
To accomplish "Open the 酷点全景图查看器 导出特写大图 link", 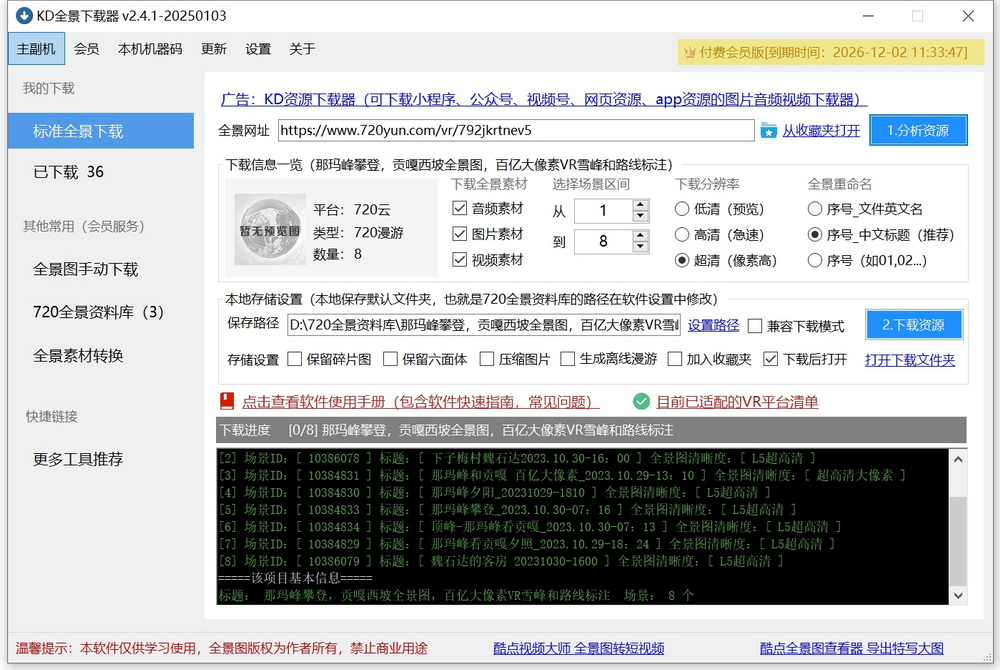I will (x=851, y=648).
